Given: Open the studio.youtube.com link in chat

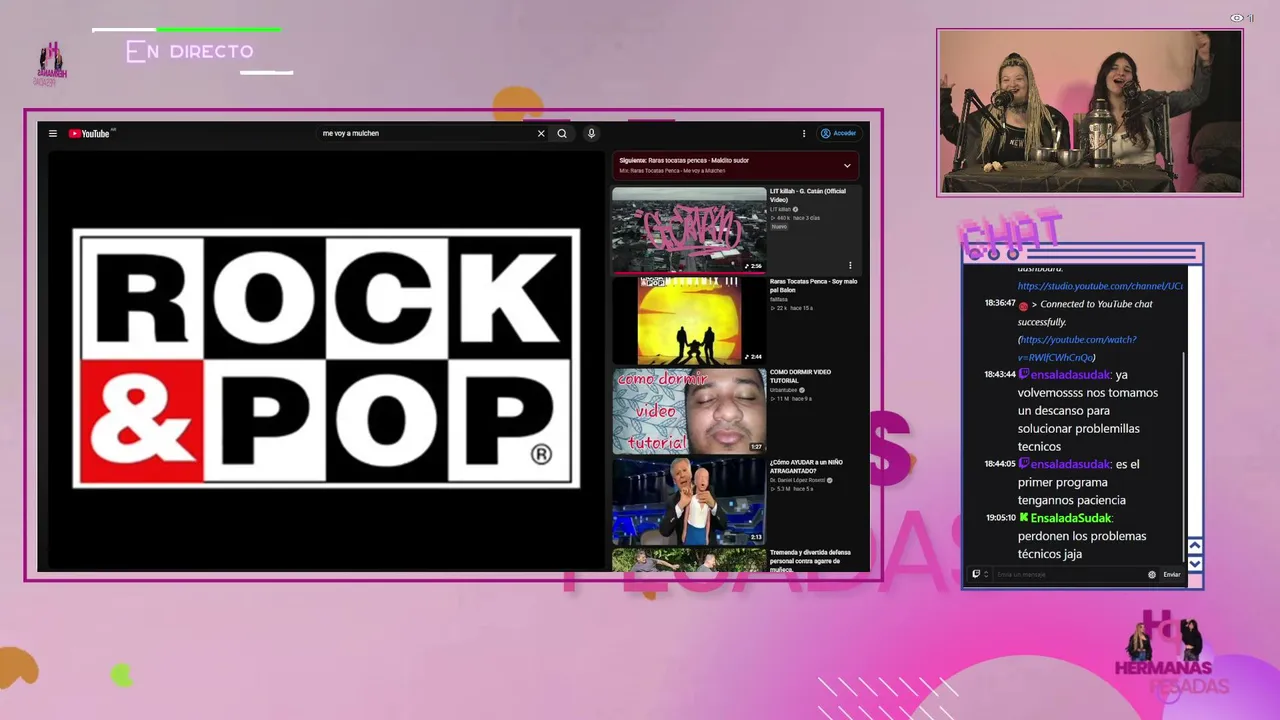Looking at the screenshot, I should pyautogui.click(x=1100, y=286).
